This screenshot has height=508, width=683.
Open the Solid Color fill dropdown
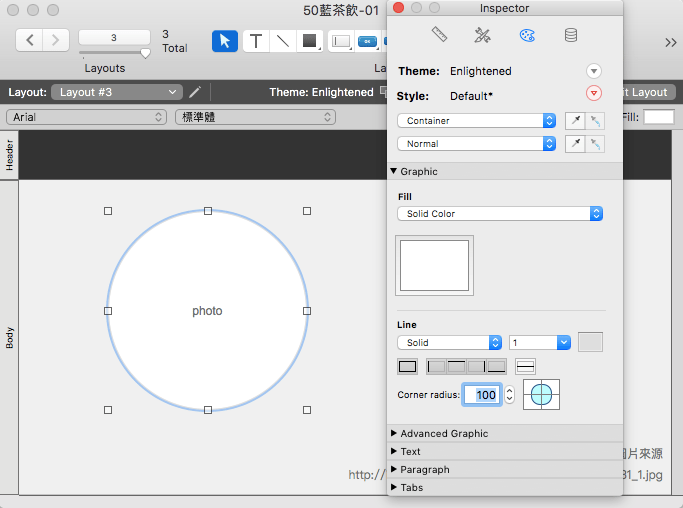tap(500, 214)
